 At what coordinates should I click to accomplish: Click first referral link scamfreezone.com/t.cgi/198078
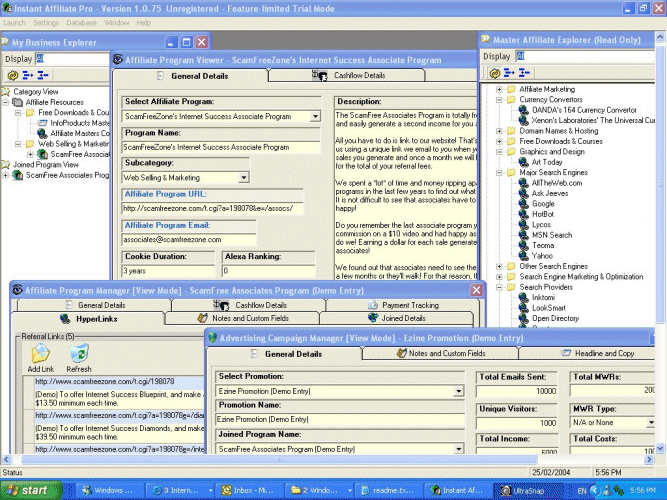pyautogui.click(x=105, y=382)
